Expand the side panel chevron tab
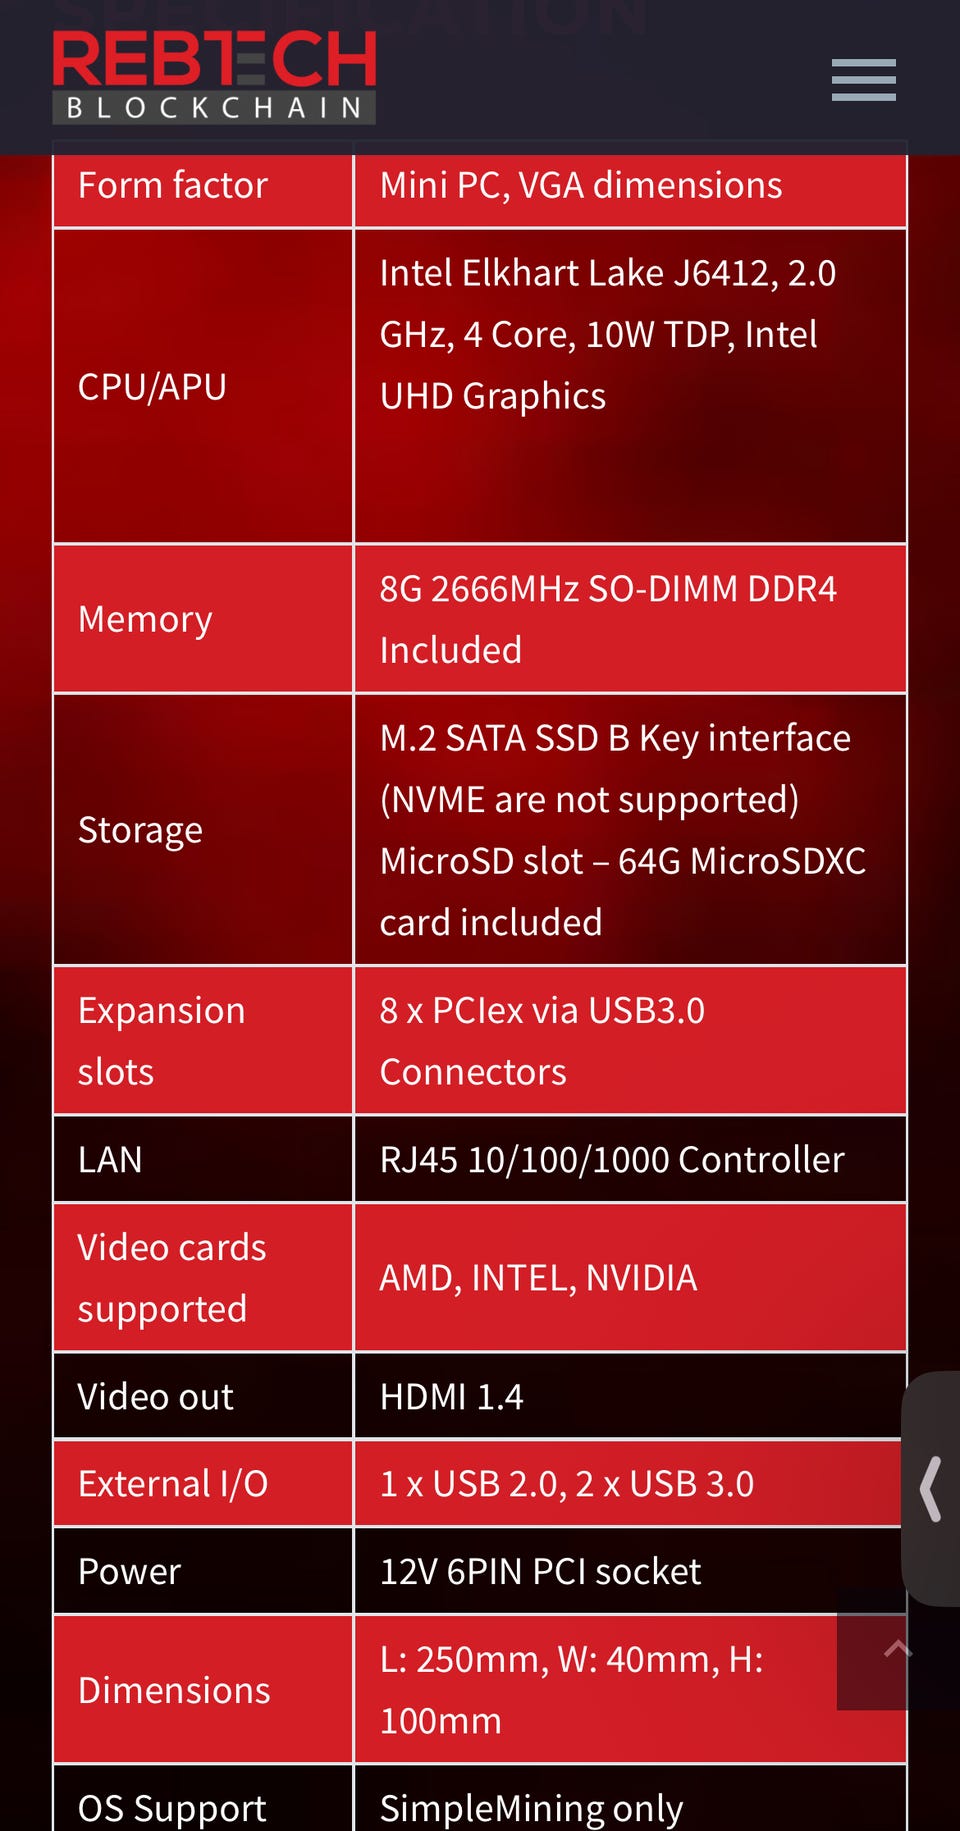Image resolution: width=960 pixels, height=1831 pixels. 932,1489
